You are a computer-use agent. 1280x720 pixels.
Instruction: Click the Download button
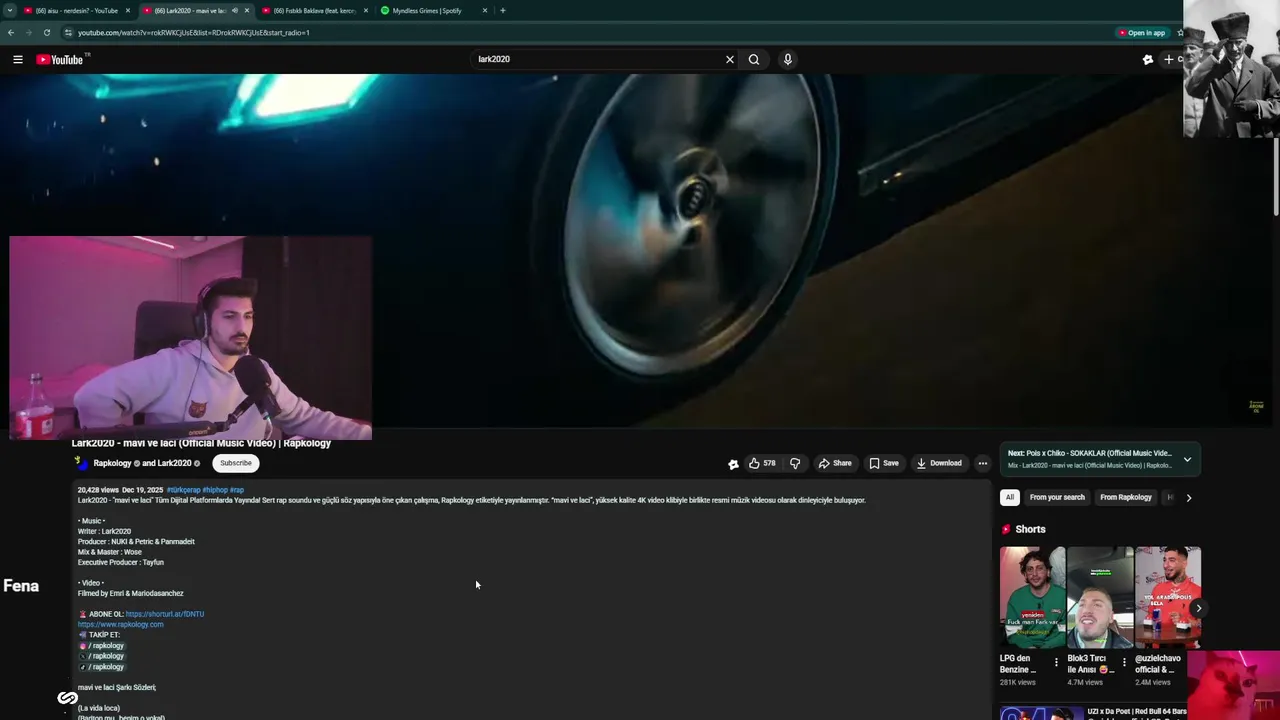(939, 463)
